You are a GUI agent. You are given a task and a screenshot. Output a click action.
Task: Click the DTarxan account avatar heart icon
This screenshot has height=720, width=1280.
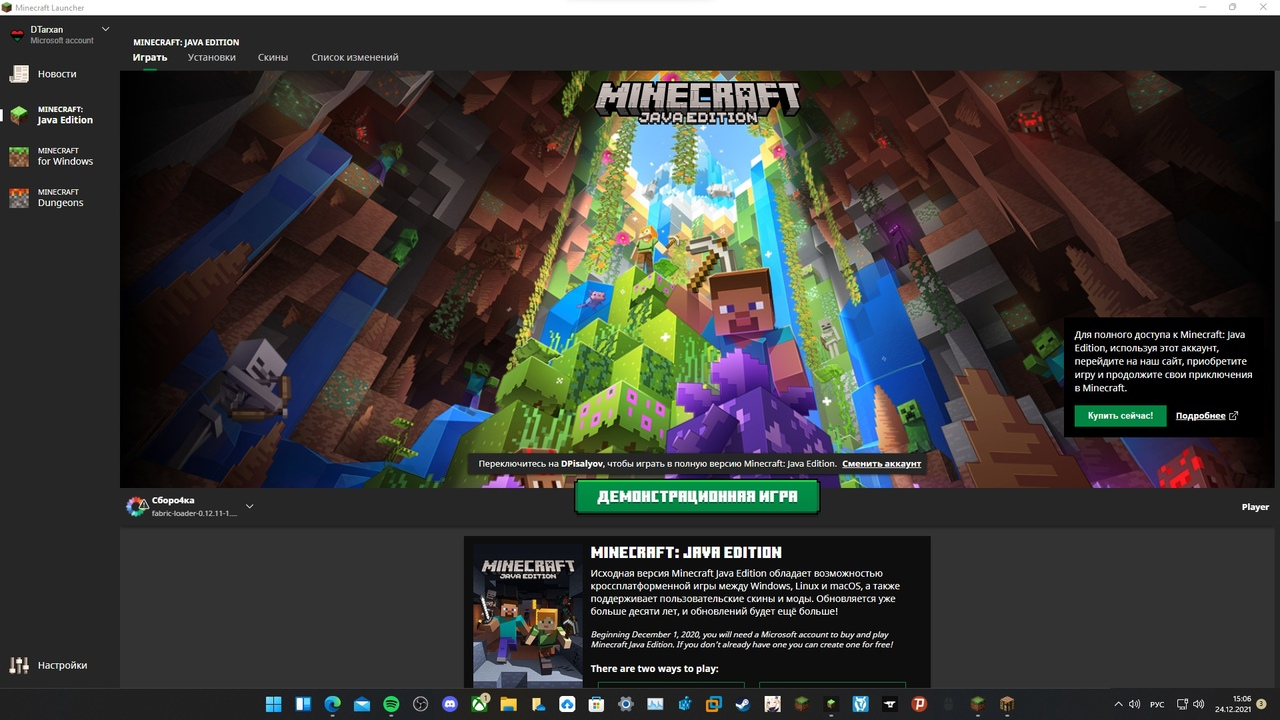(x=17, y=35)
